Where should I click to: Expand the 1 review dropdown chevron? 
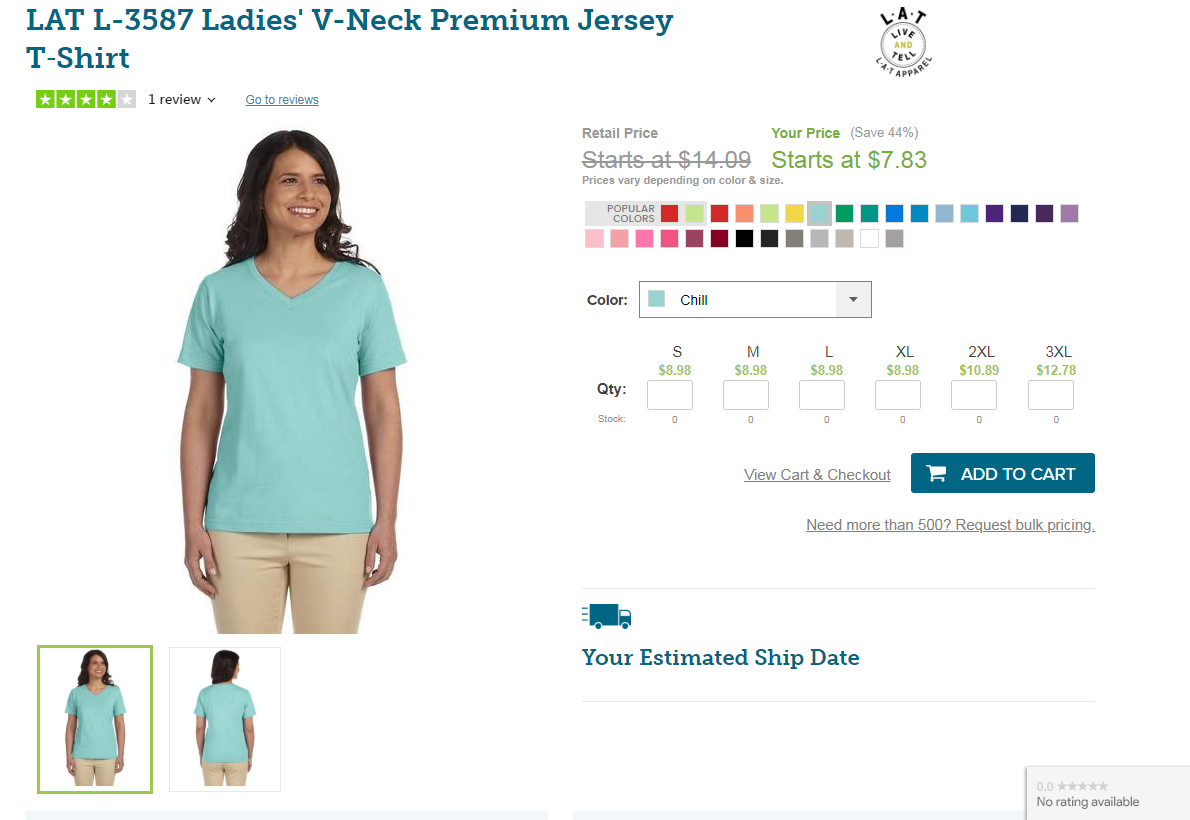click(x=212, y=100)
